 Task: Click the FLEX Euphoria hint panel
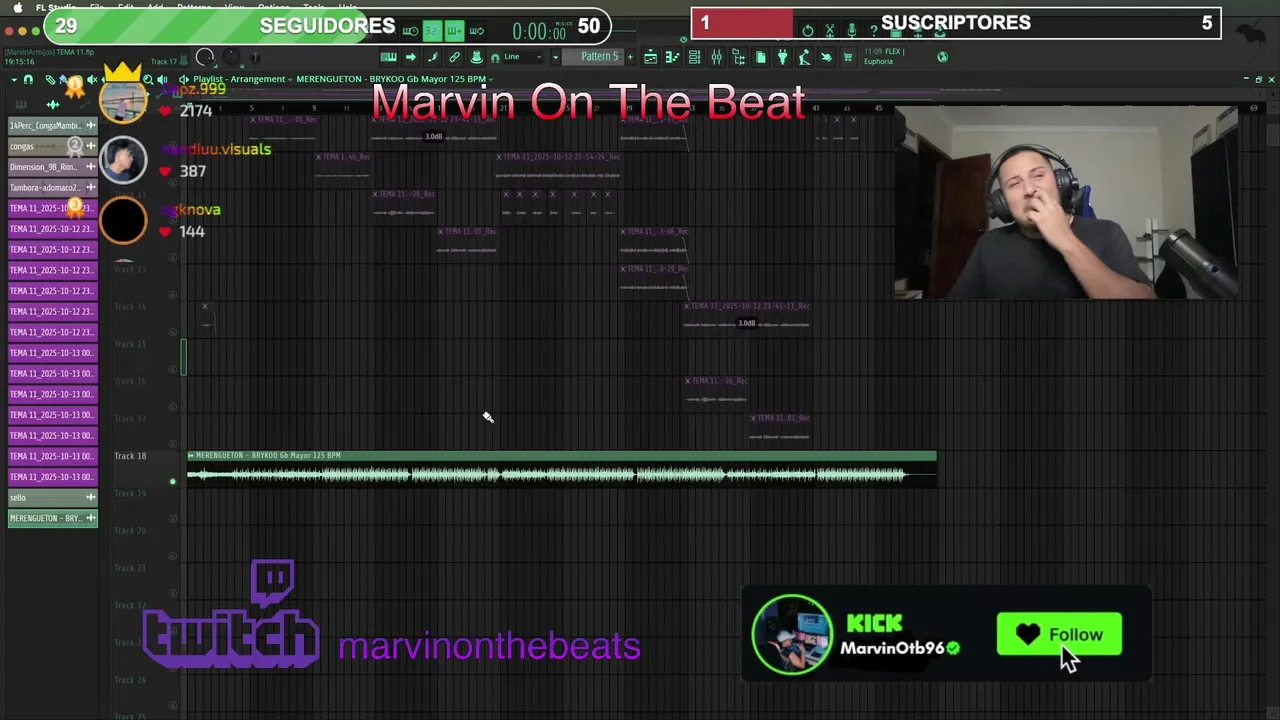(x=892, y=57)
